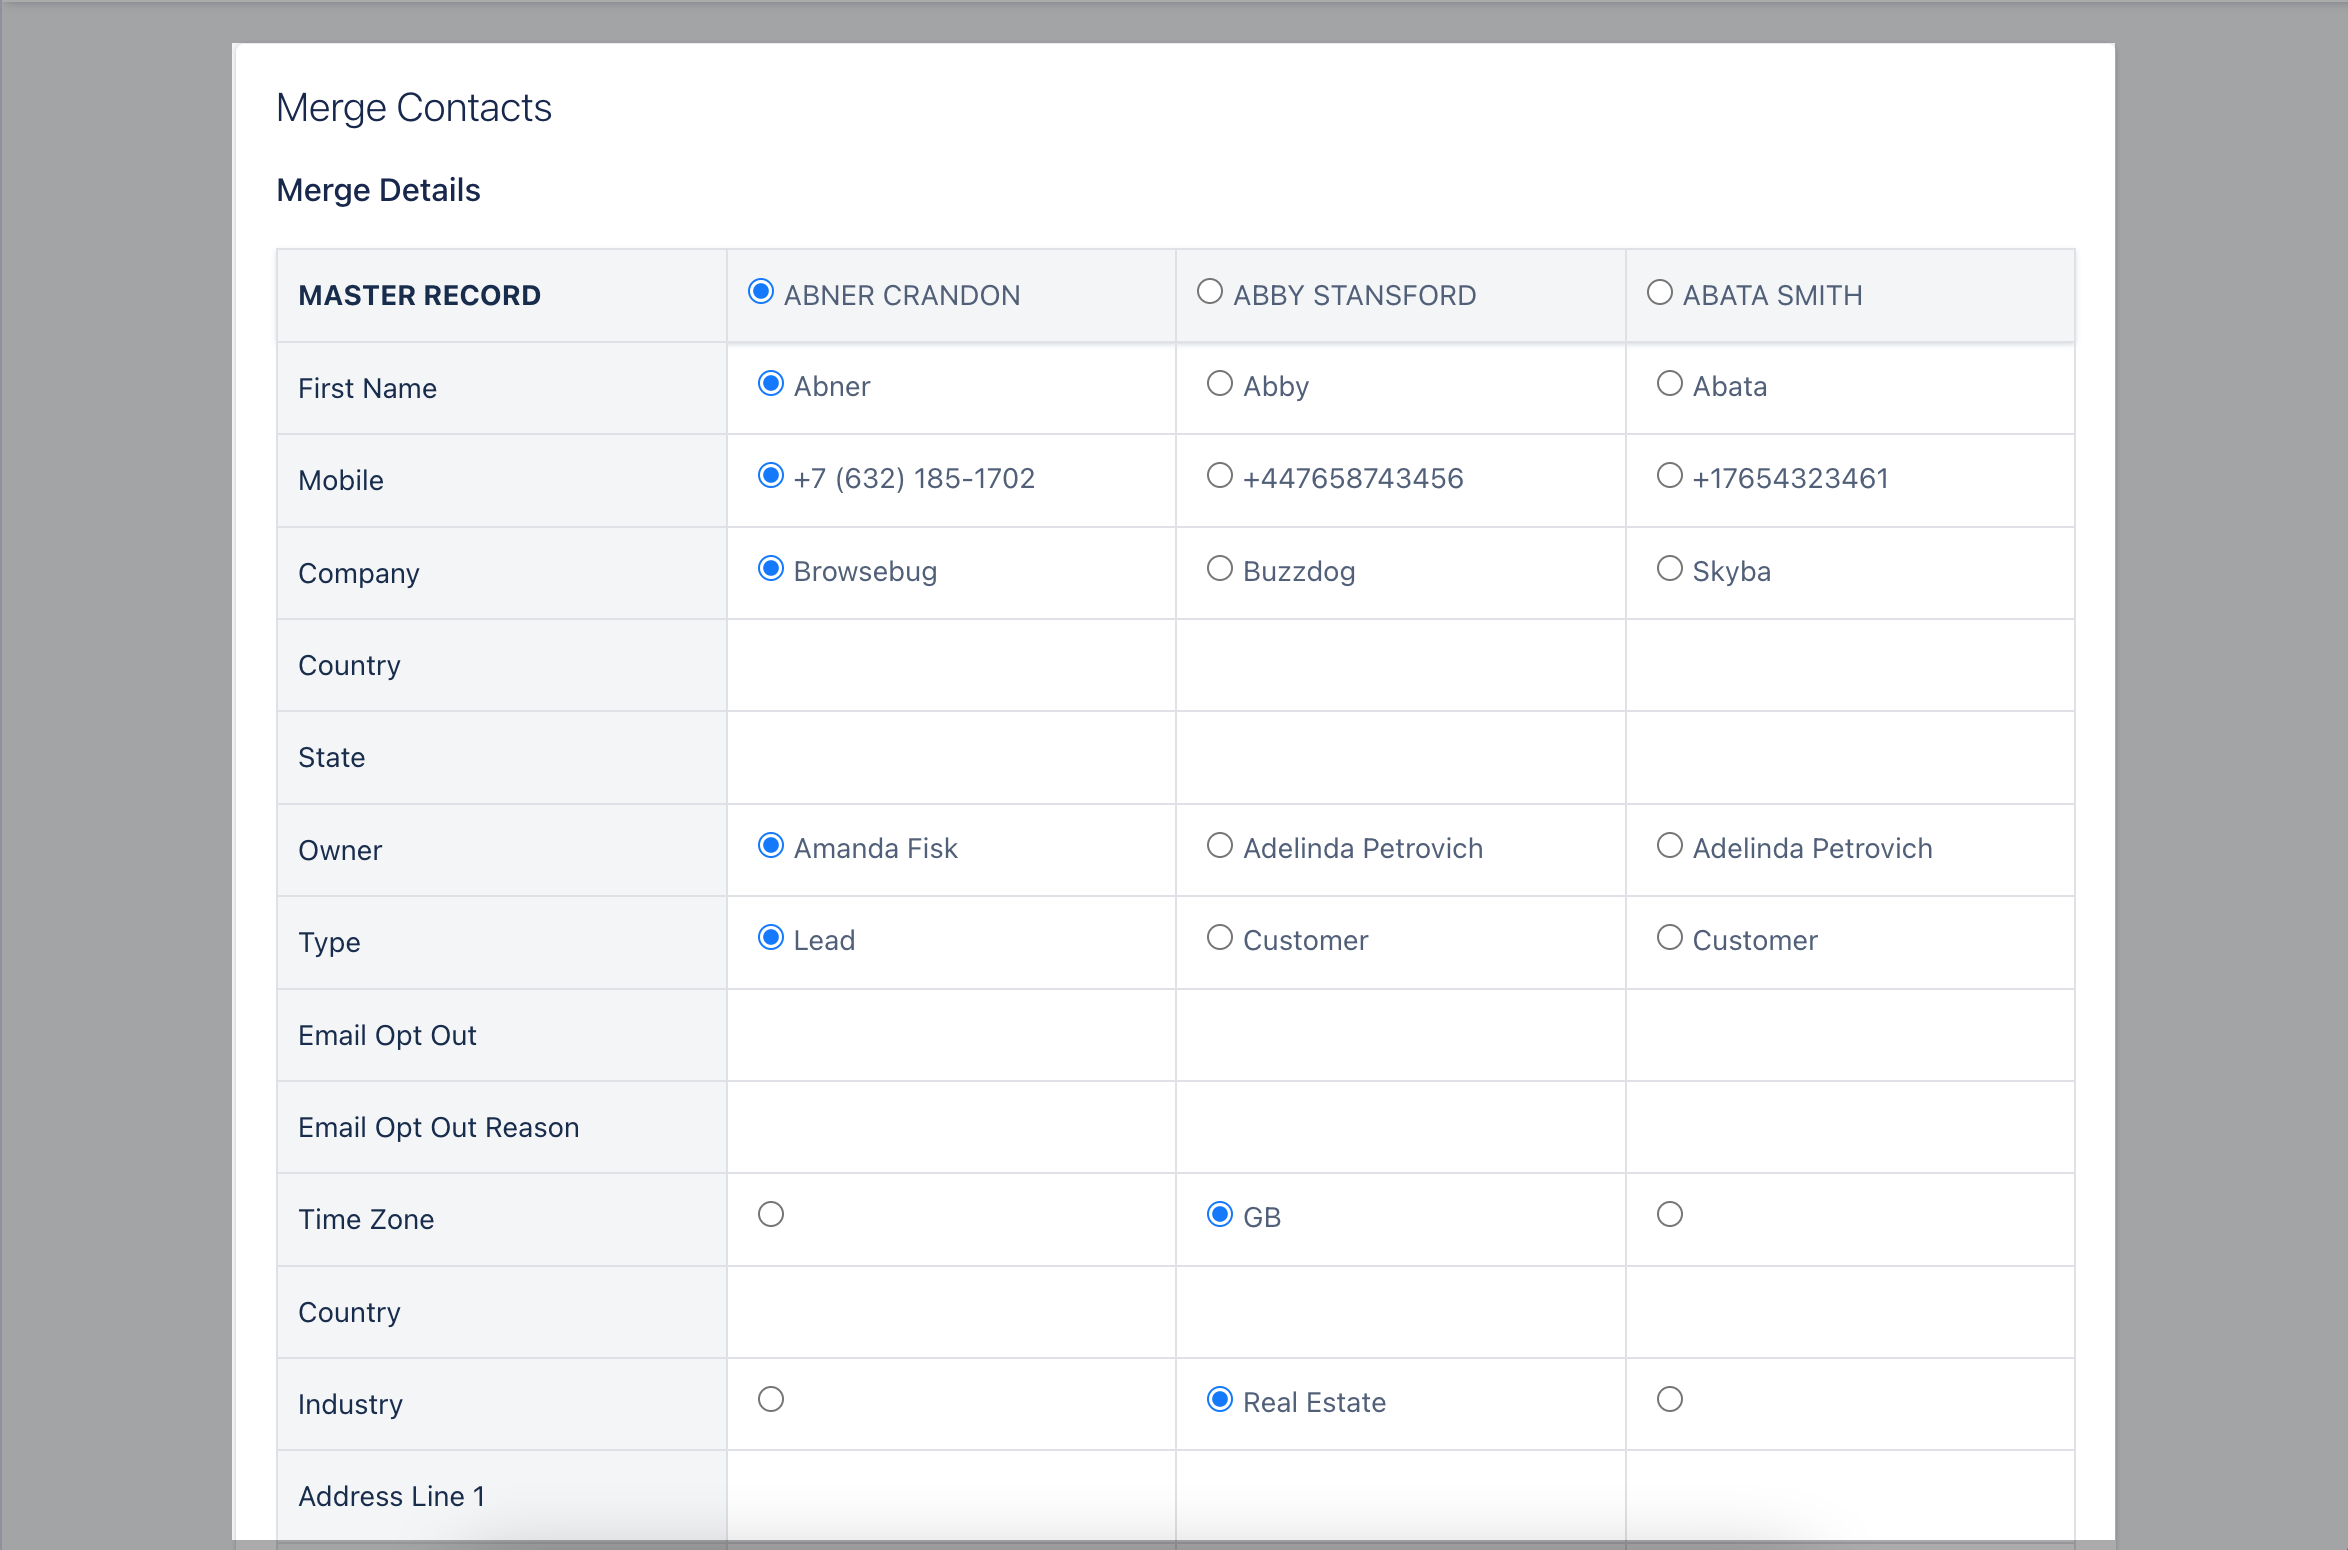Select empty Industry for Abner Crandon

[x=771, y=1400]
